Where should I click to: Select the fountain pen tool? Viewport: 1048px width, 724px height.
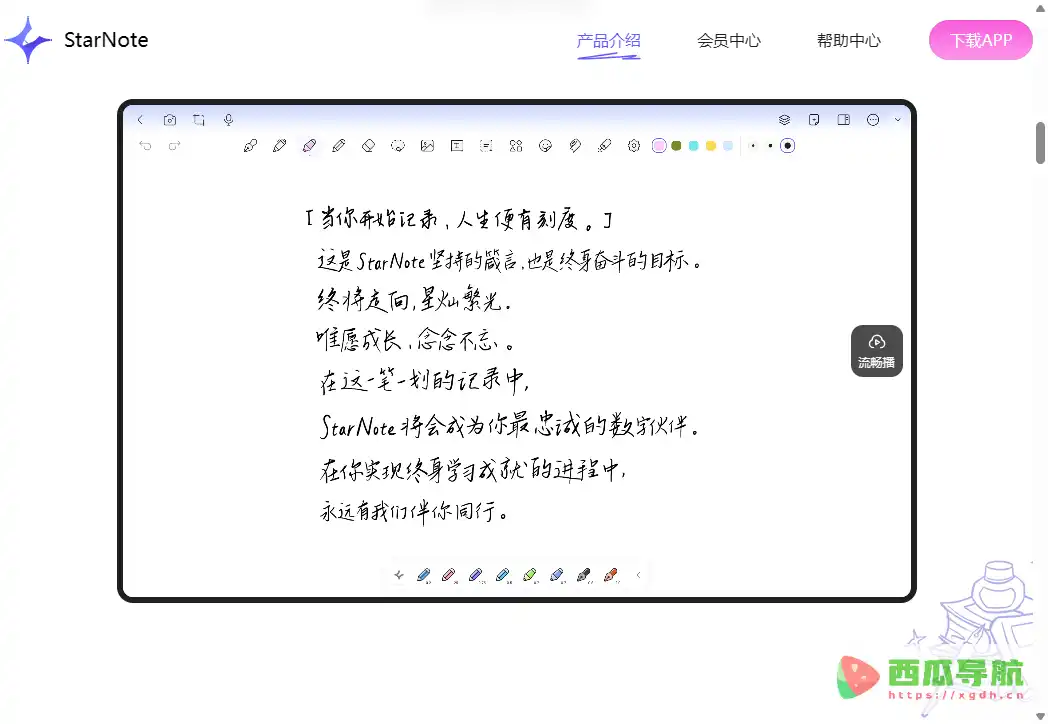(251, 146)
